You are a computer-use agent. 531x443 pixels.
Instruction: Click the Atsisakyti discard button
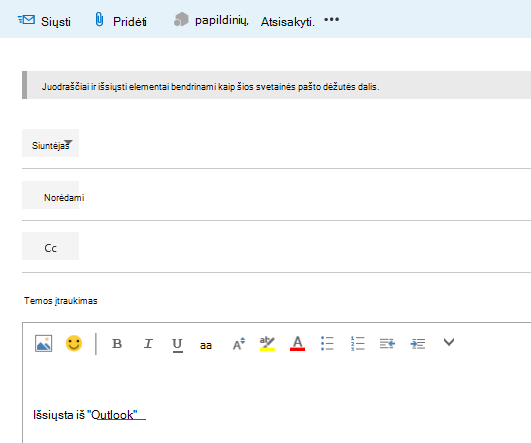pos(288,22)
